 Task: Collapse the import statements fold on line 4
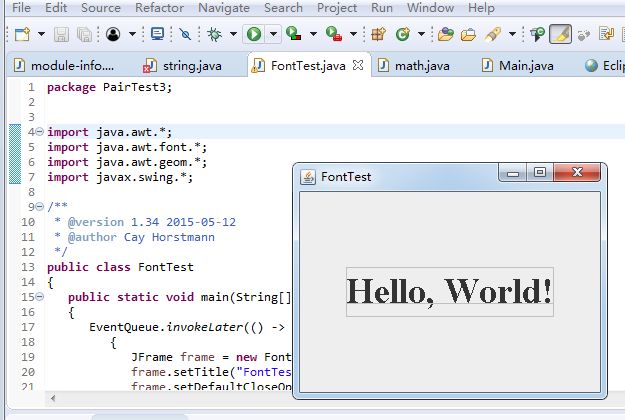39,132
